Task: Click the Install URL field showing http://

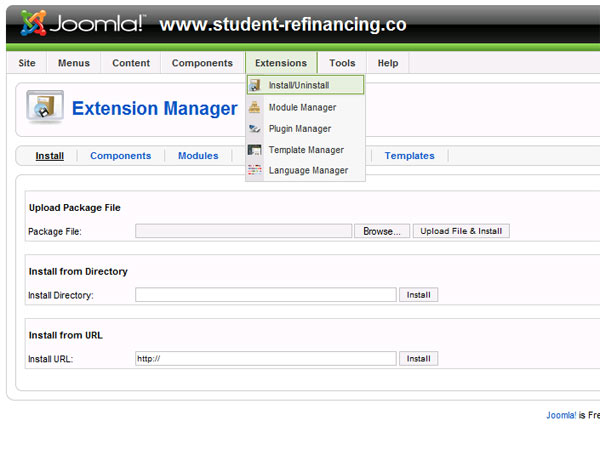Action: pyautogui.click(x=266, y=359)
